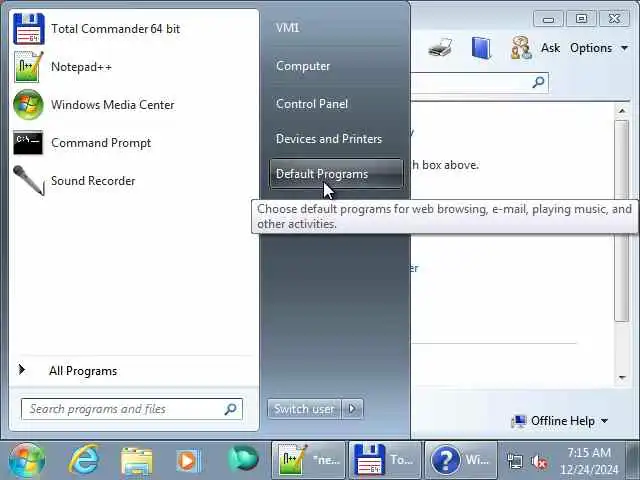The height and width of the screenshot is (480, 640).
Task: Click the Start menu search magnifier icon
Action: click(x=231, y=409)
